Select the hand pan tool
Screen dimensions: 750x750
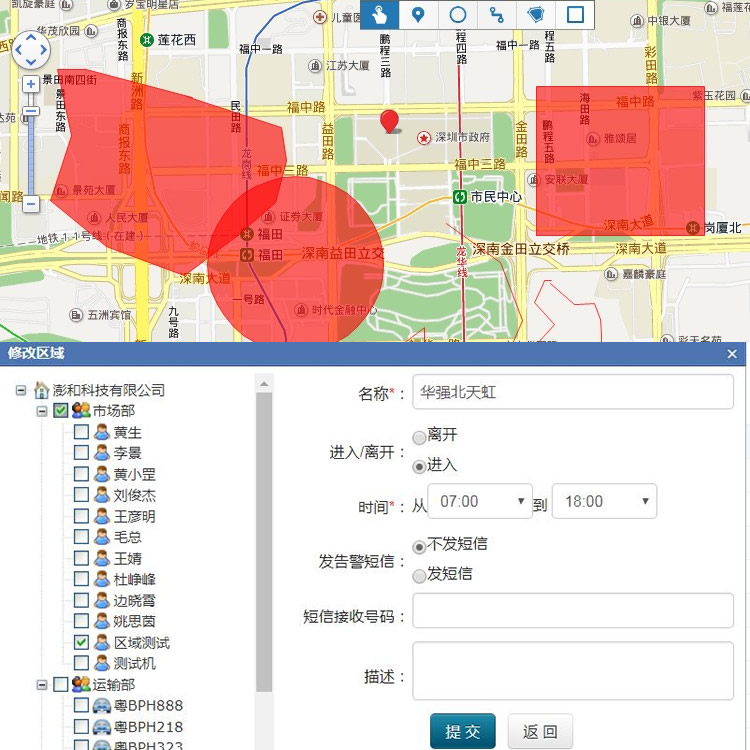379,15
